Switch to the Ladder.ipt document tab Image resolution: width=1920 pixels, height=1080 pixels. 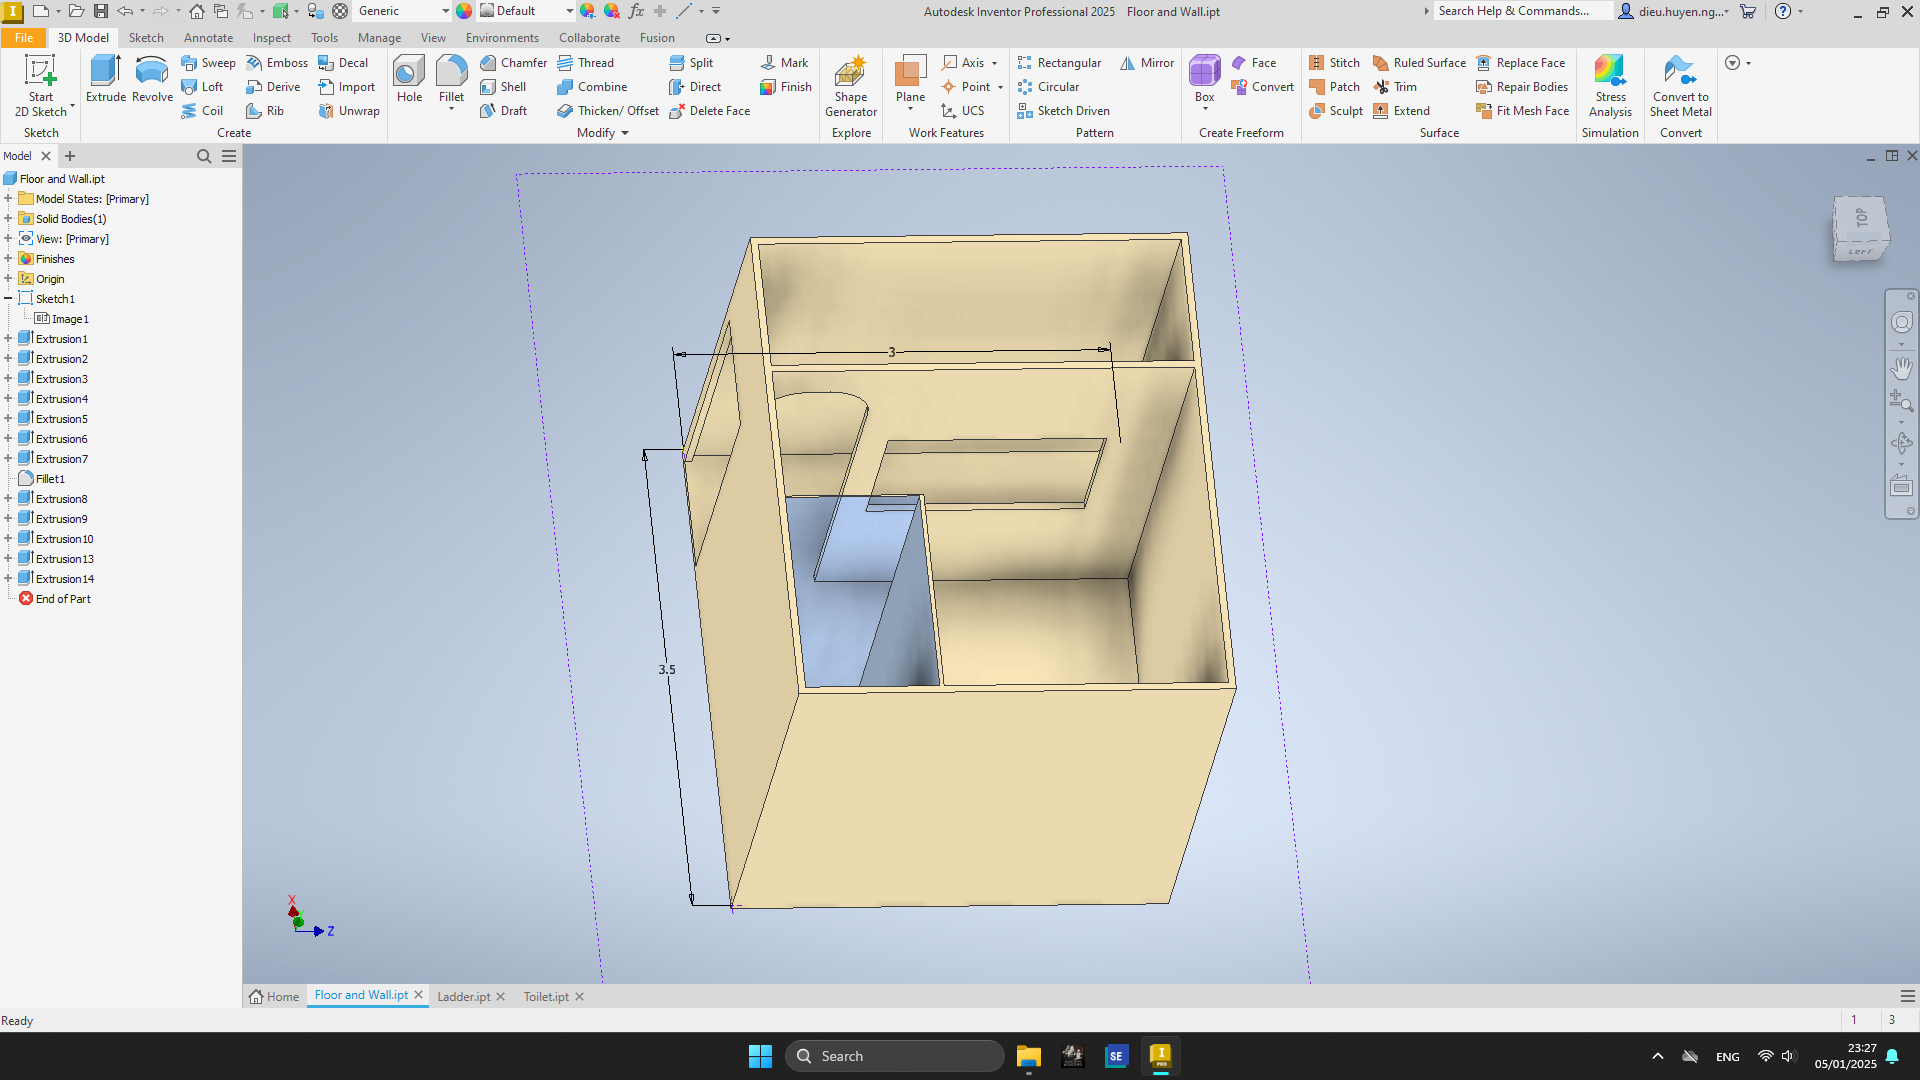click(464, 997)
